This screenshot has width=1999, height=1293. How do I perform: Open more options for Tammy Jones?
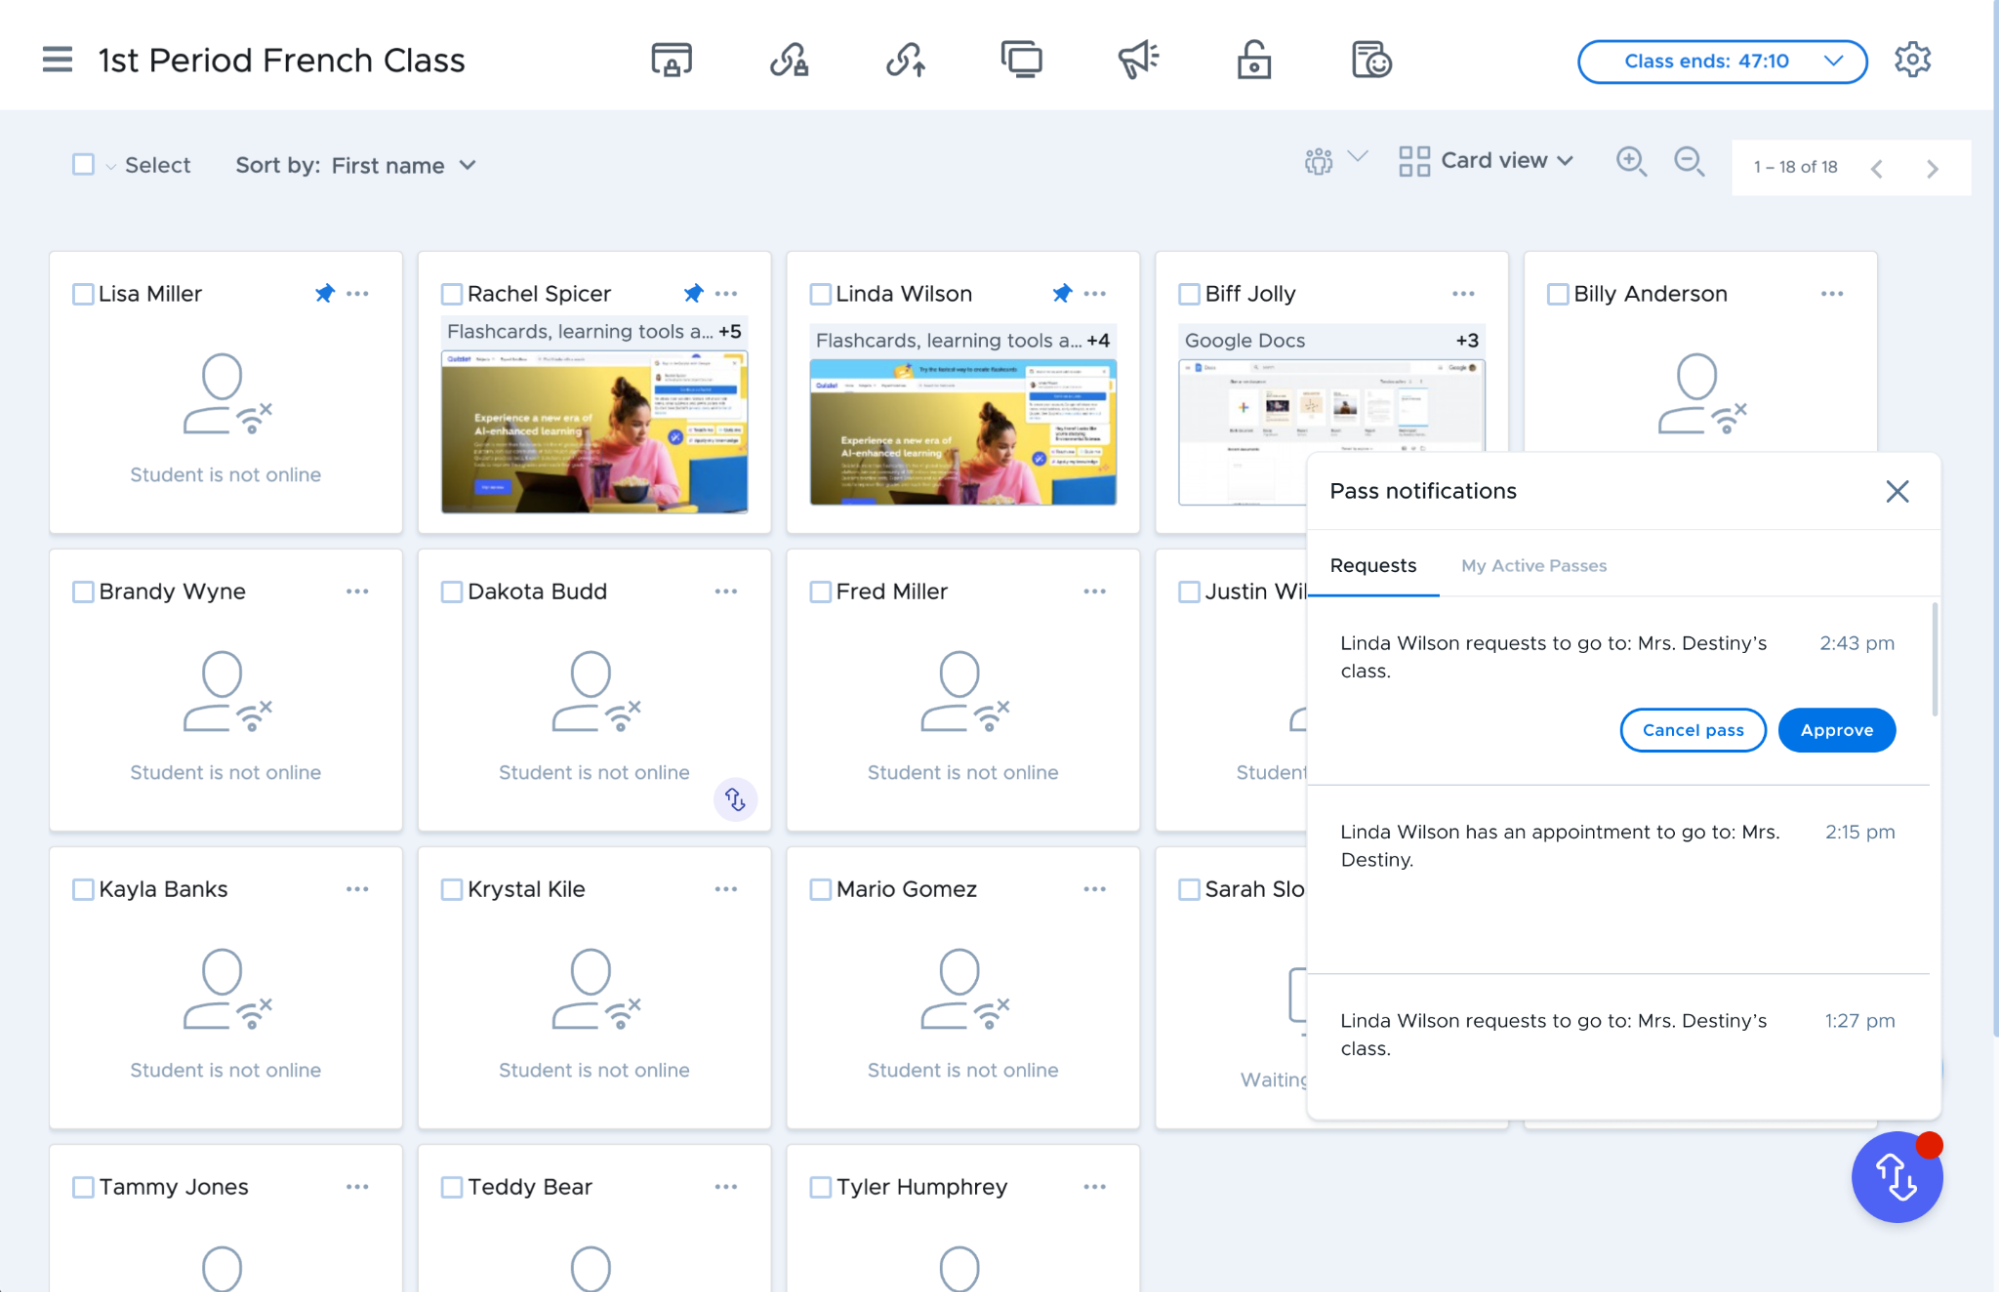tap(357, 1187)
